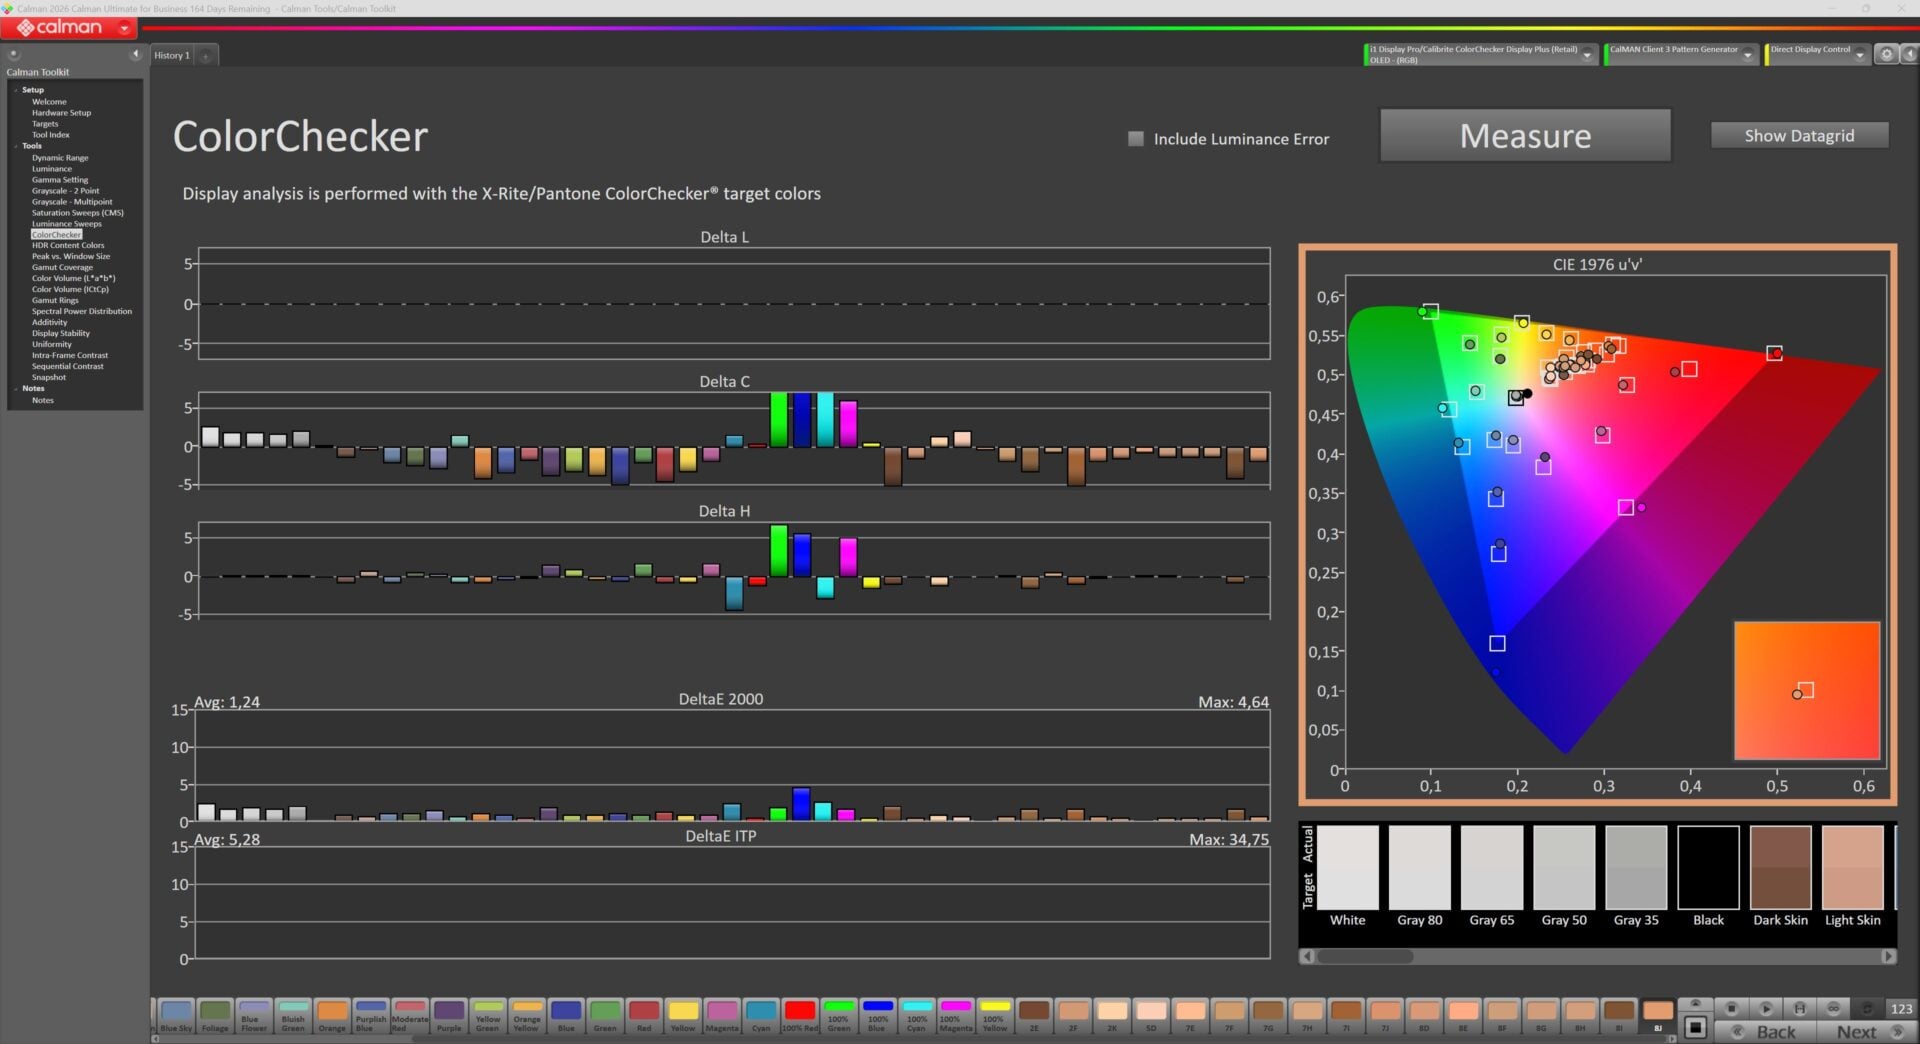1920x1044 pixels.
Task: Click the single-read bracket icon
Action: 1800,1008
